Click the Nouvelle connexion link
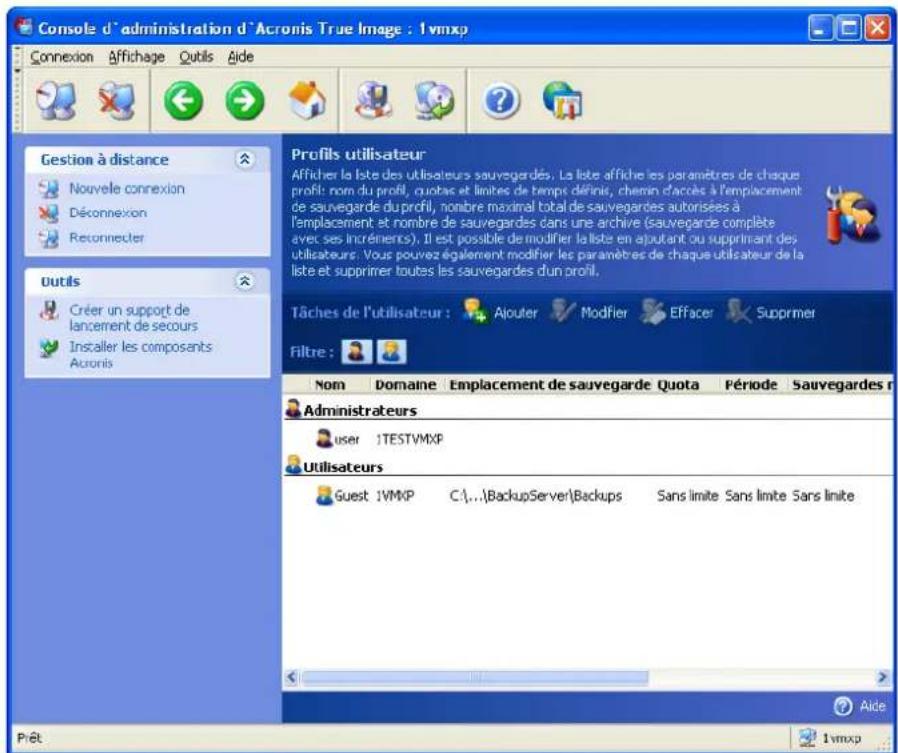The width and height of the screenshot is (898, 753). tap(127, 189)
